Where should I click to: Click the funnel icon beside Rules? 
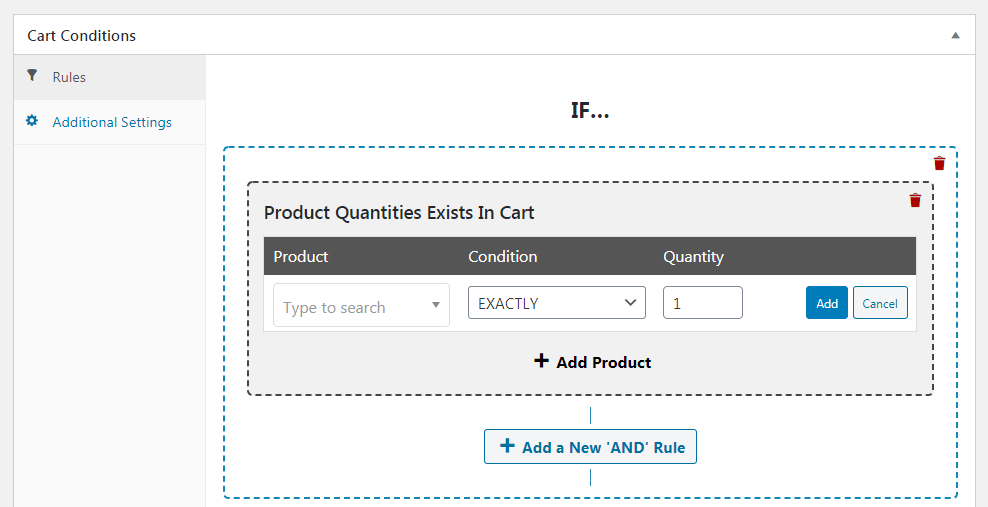[32, 76]
